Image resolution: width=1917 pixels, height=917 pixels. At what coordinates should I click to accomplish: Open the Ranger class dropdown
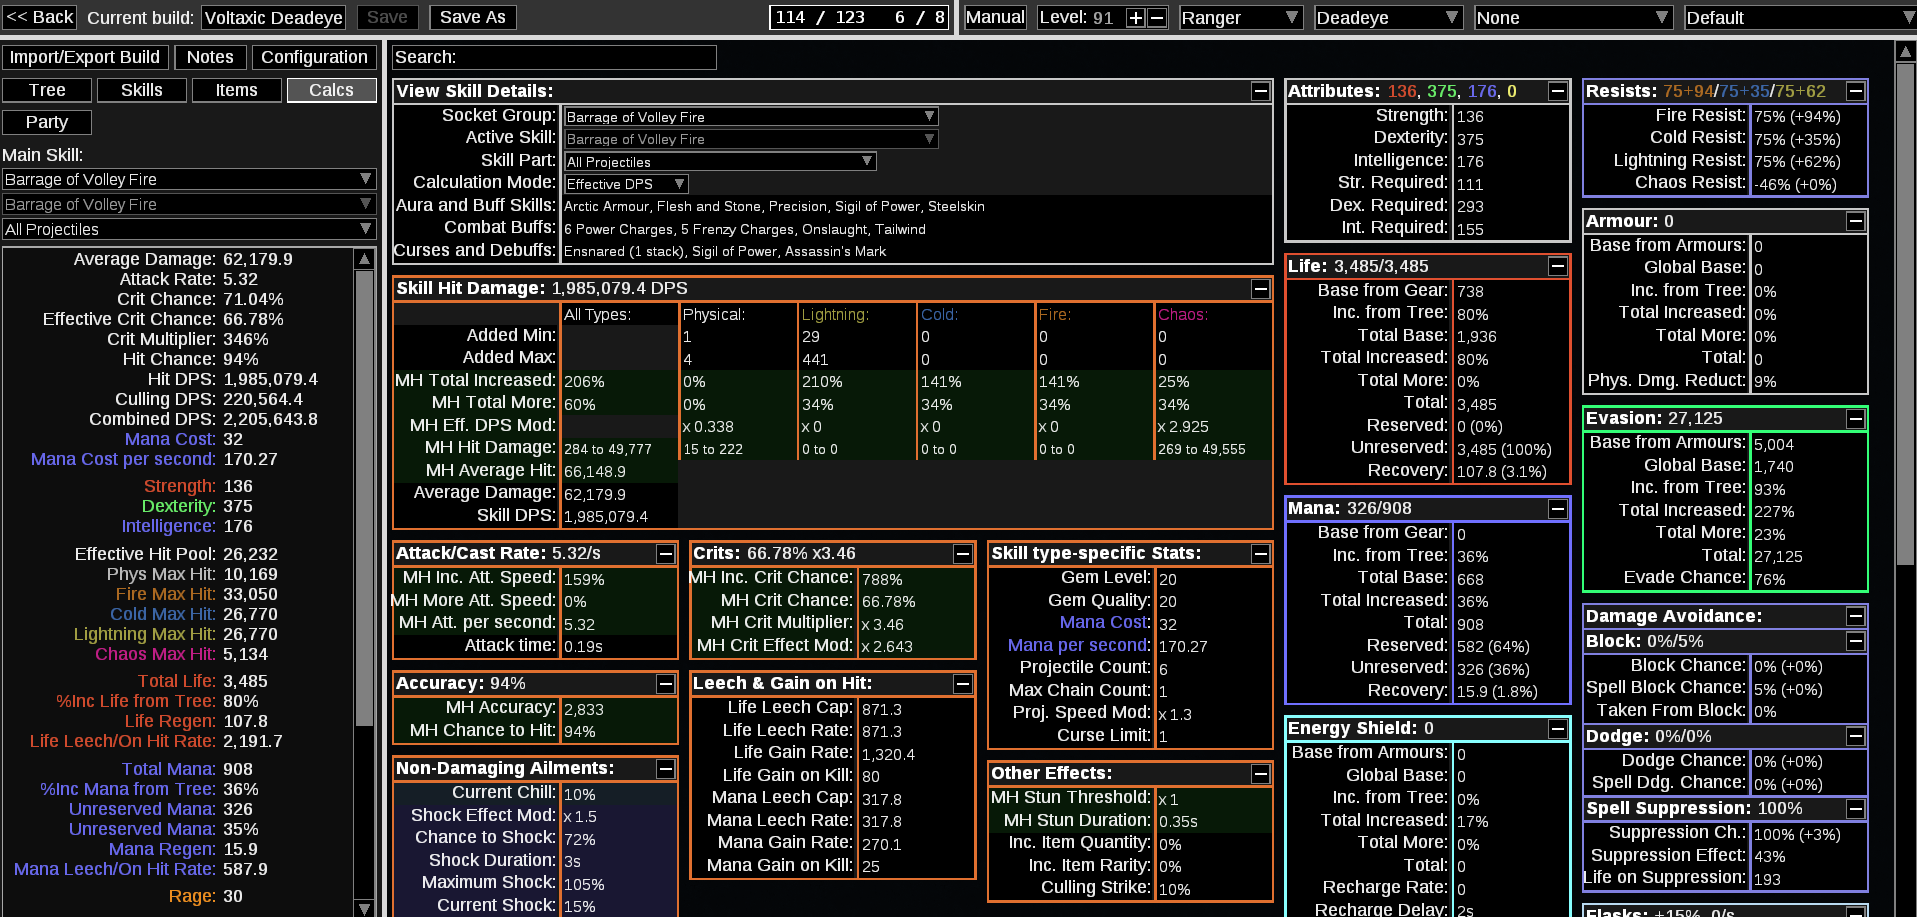point(1240,18)
